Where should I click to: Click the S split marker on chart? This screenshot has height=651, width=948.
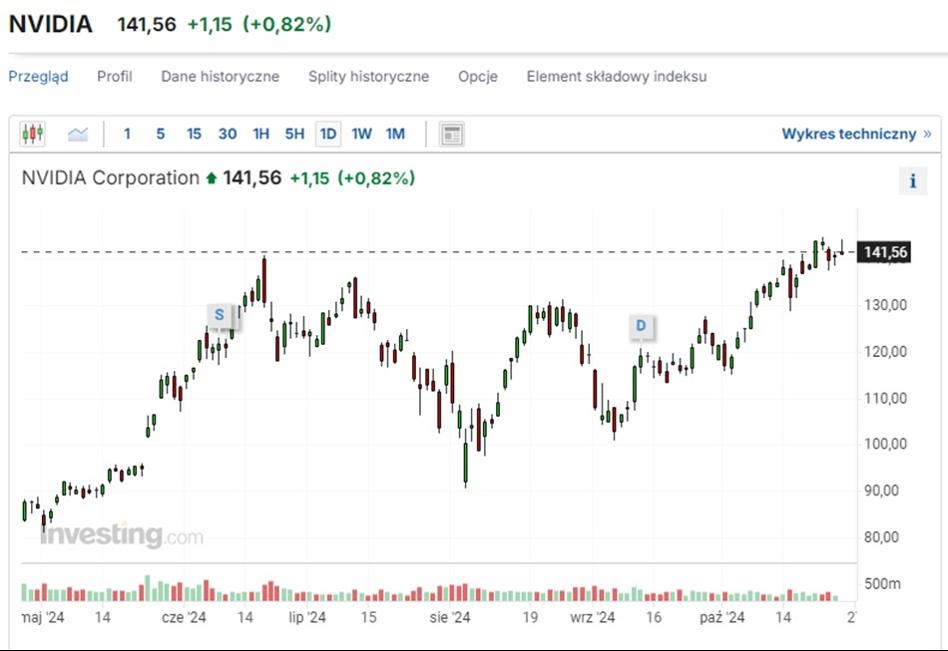pos(219,314)
